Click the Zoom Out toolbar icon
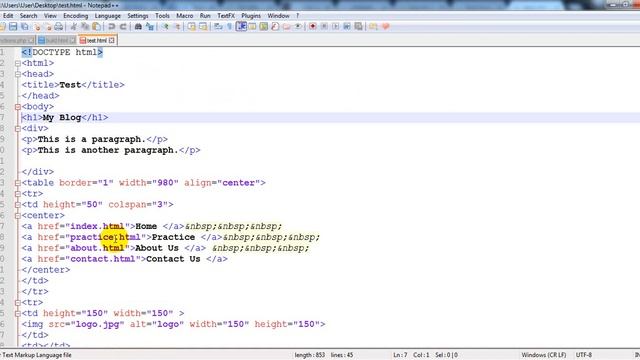Screen dimensions: 640x360 178,27
